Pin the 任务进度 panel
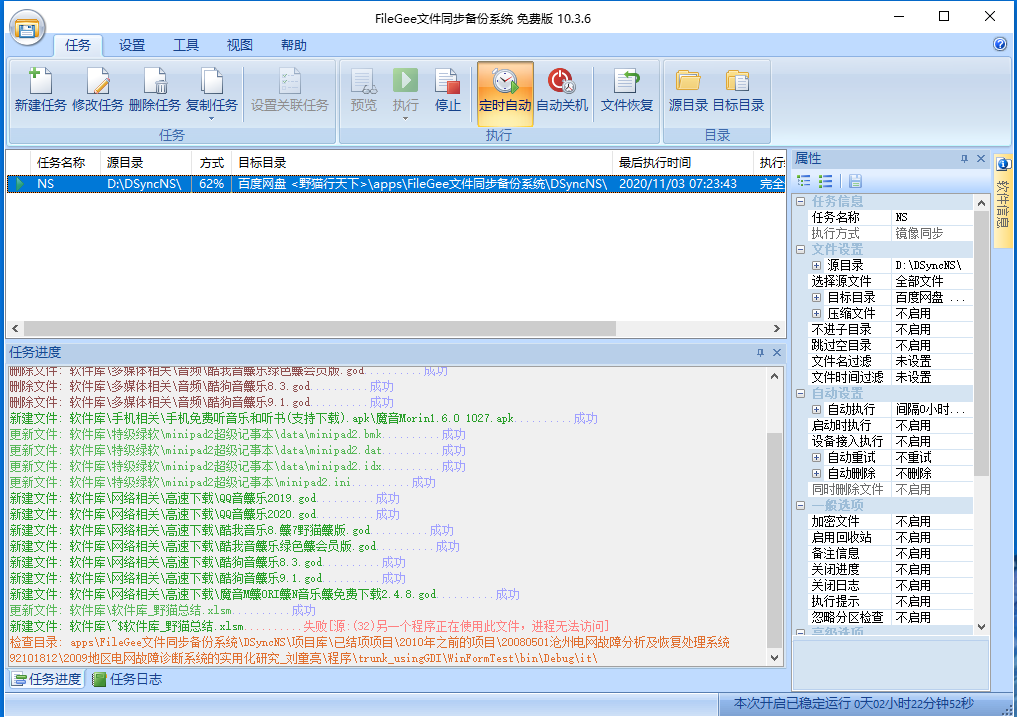The image size is (1017, 717). click(x=760, y=352)
